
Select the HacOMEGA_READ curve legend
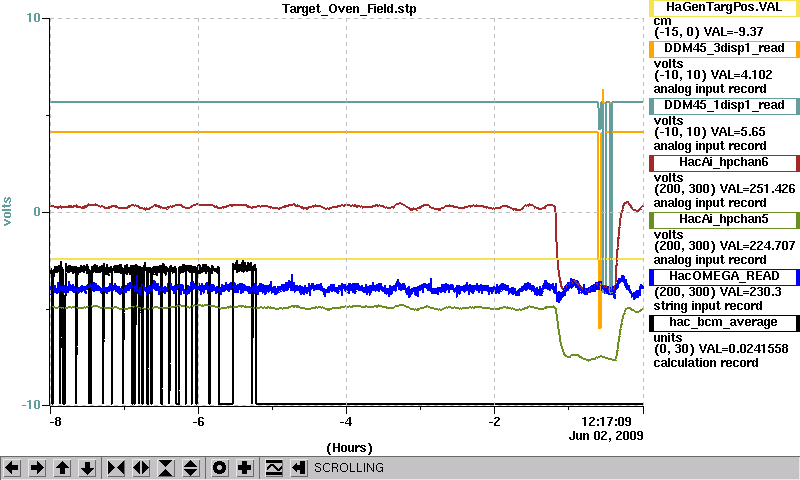coord(724,277)
